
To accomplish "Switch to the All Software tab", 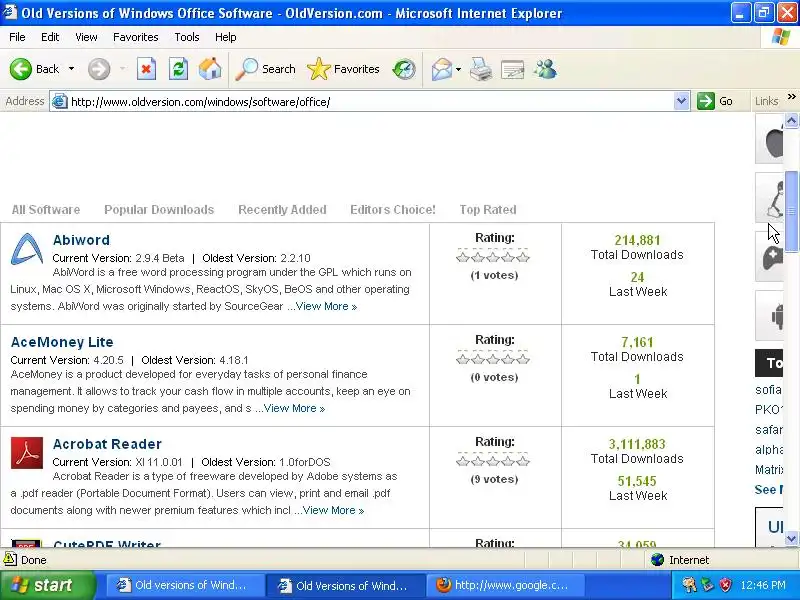I will tap(46, 210).
